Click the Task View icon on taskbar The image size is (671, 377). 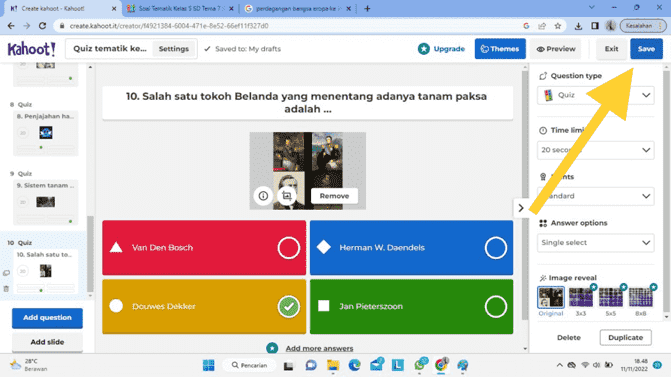(288, 366)
